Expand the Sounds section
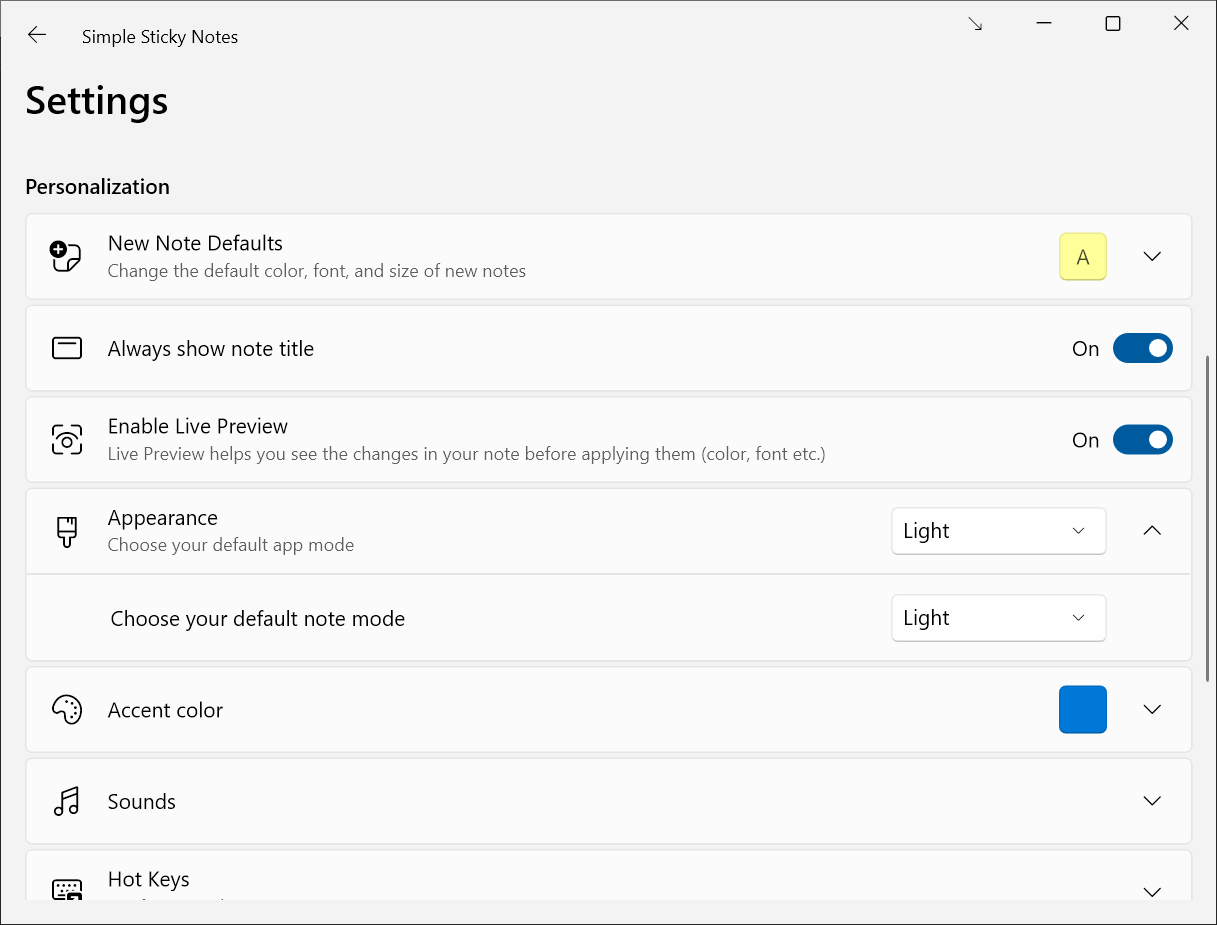Viewport: 1217px width, 925px height. tap(1152, 801)
